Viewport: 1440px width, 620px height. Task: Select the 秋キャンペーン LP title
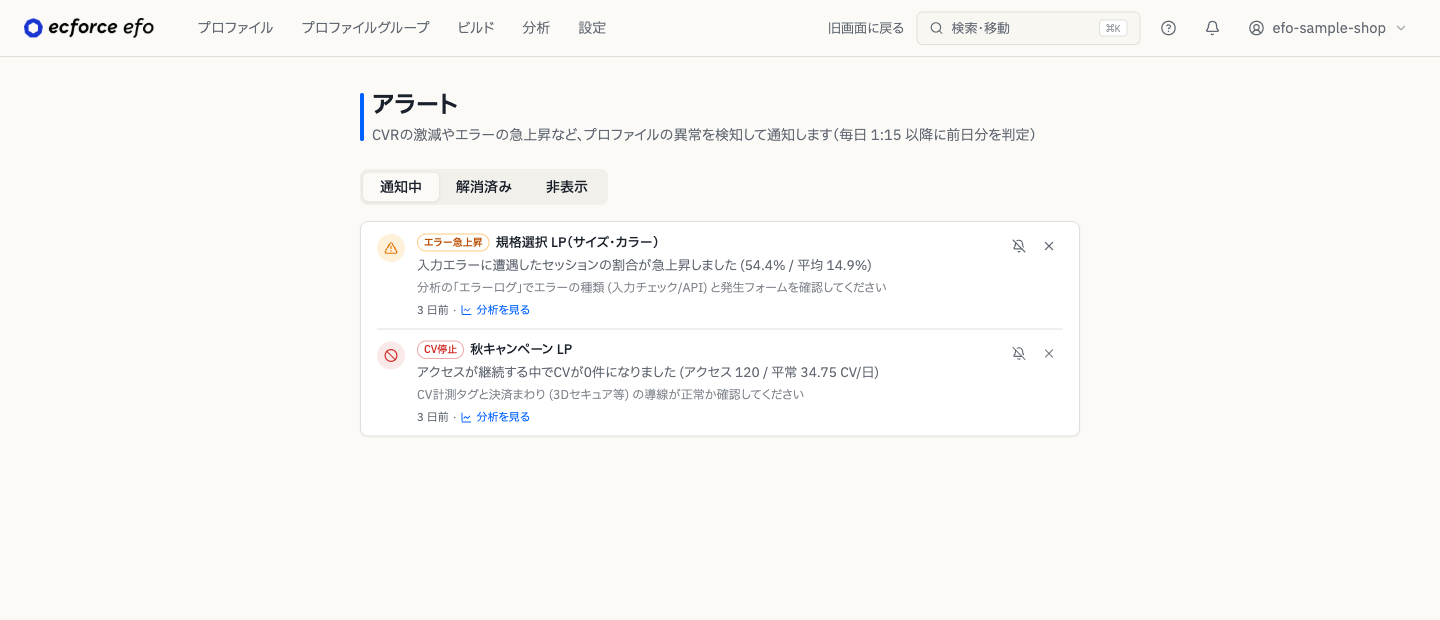pyautogui.click(x=521, y=349)
